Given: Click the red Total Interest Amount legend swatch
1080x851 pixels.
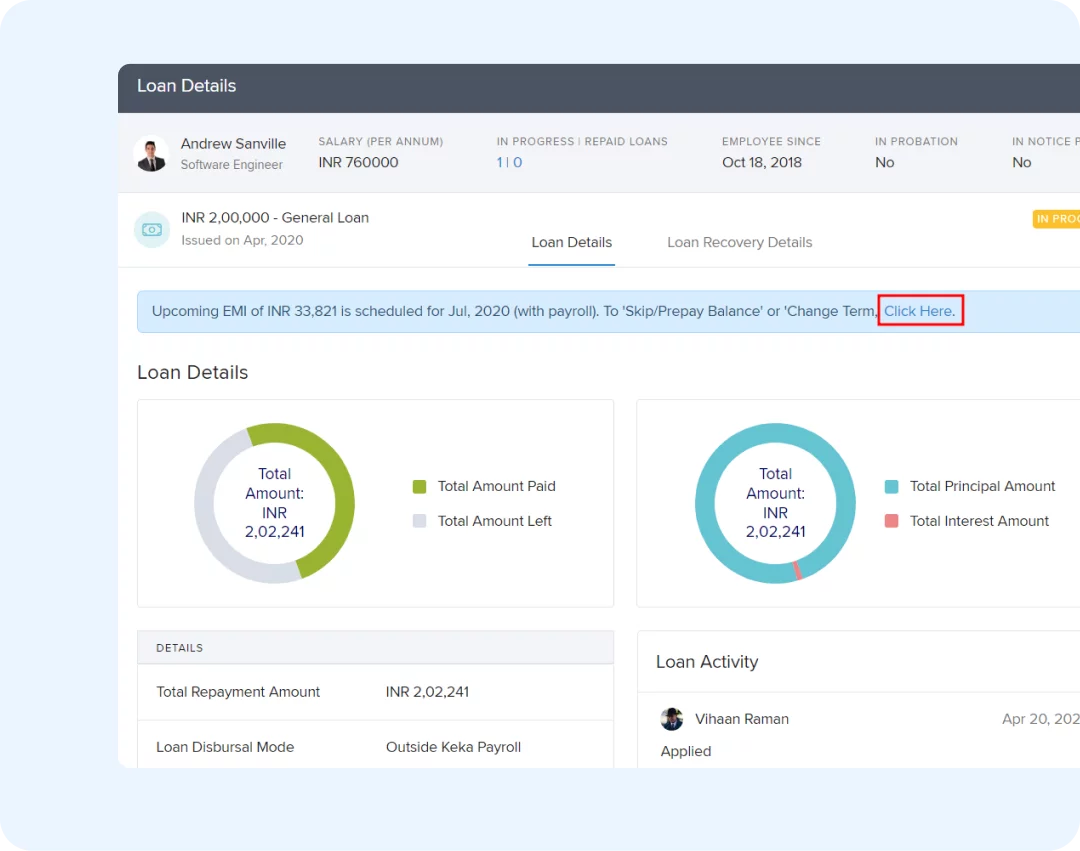Looking at the screenshot, I should [x=891, y=521].
